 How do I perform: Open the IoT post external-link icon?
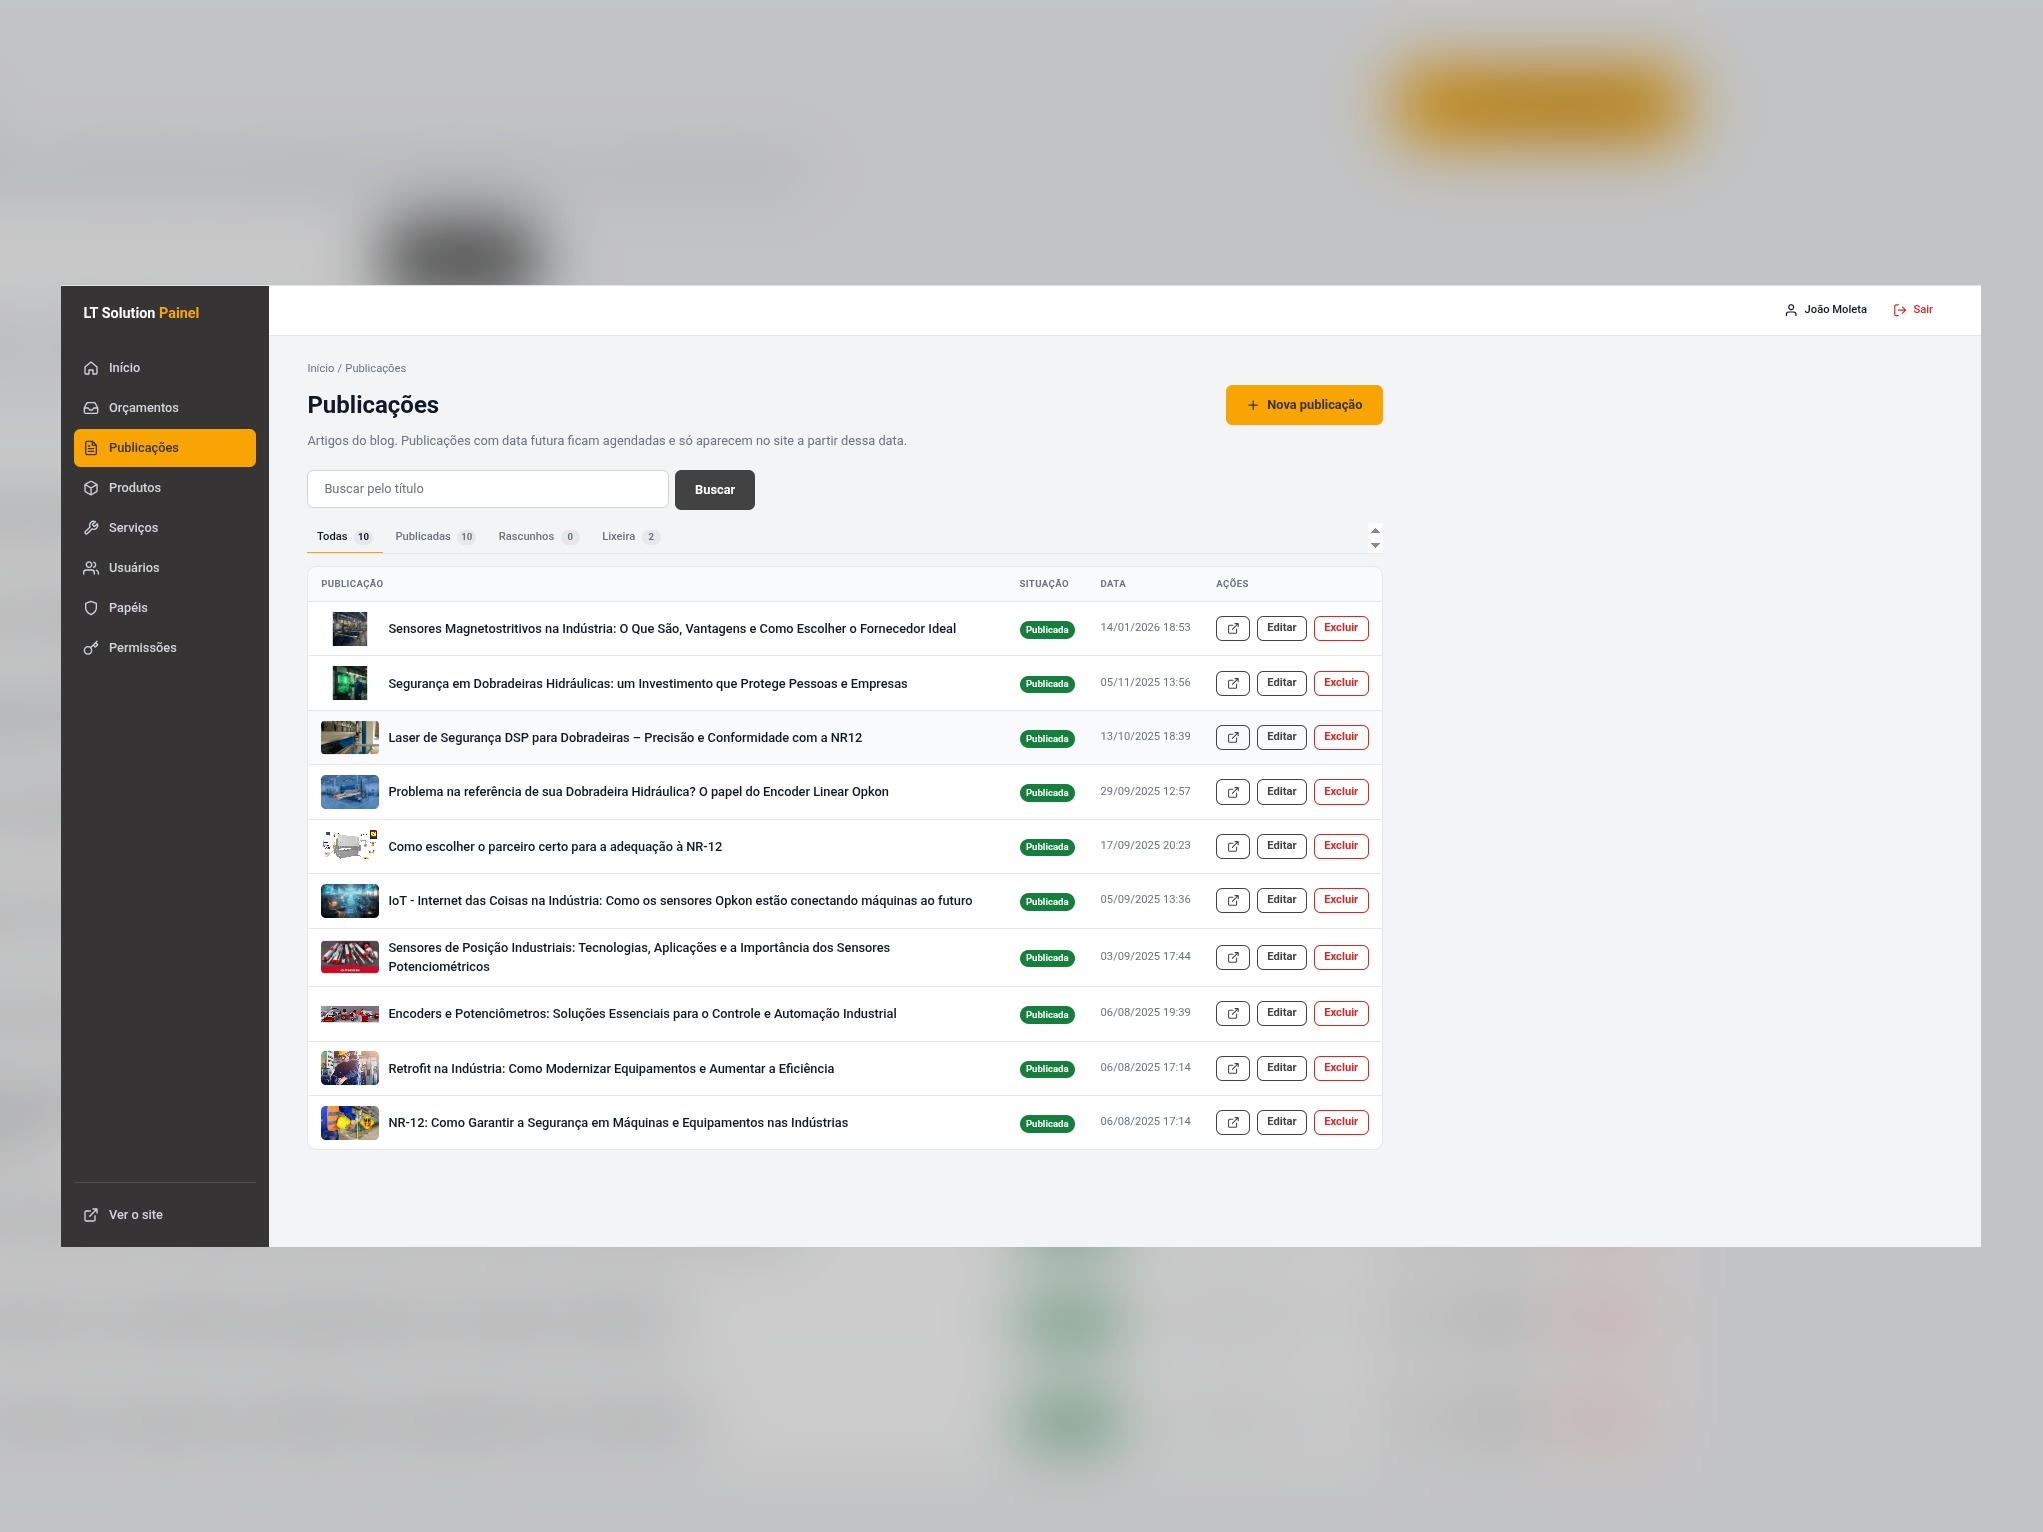[1233, 900]
